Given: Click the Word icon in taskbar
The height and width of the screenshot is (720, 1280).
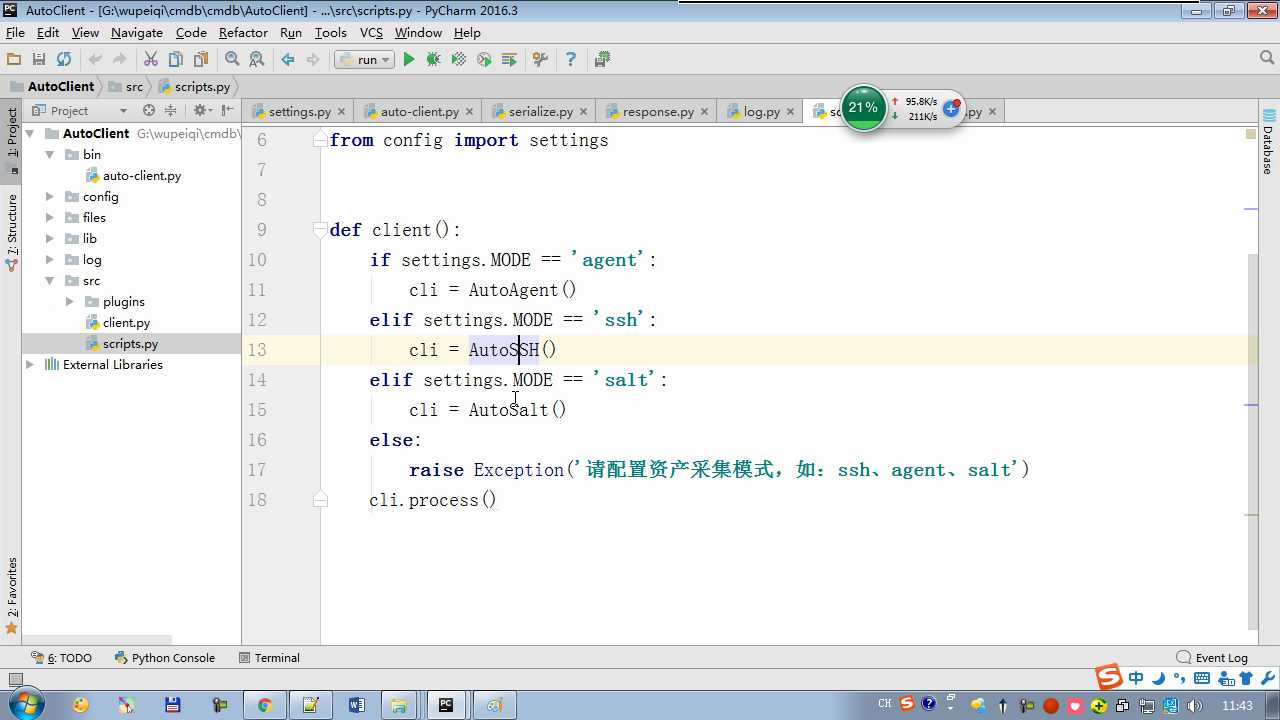Looking at the screenshot, I should 357,705.
